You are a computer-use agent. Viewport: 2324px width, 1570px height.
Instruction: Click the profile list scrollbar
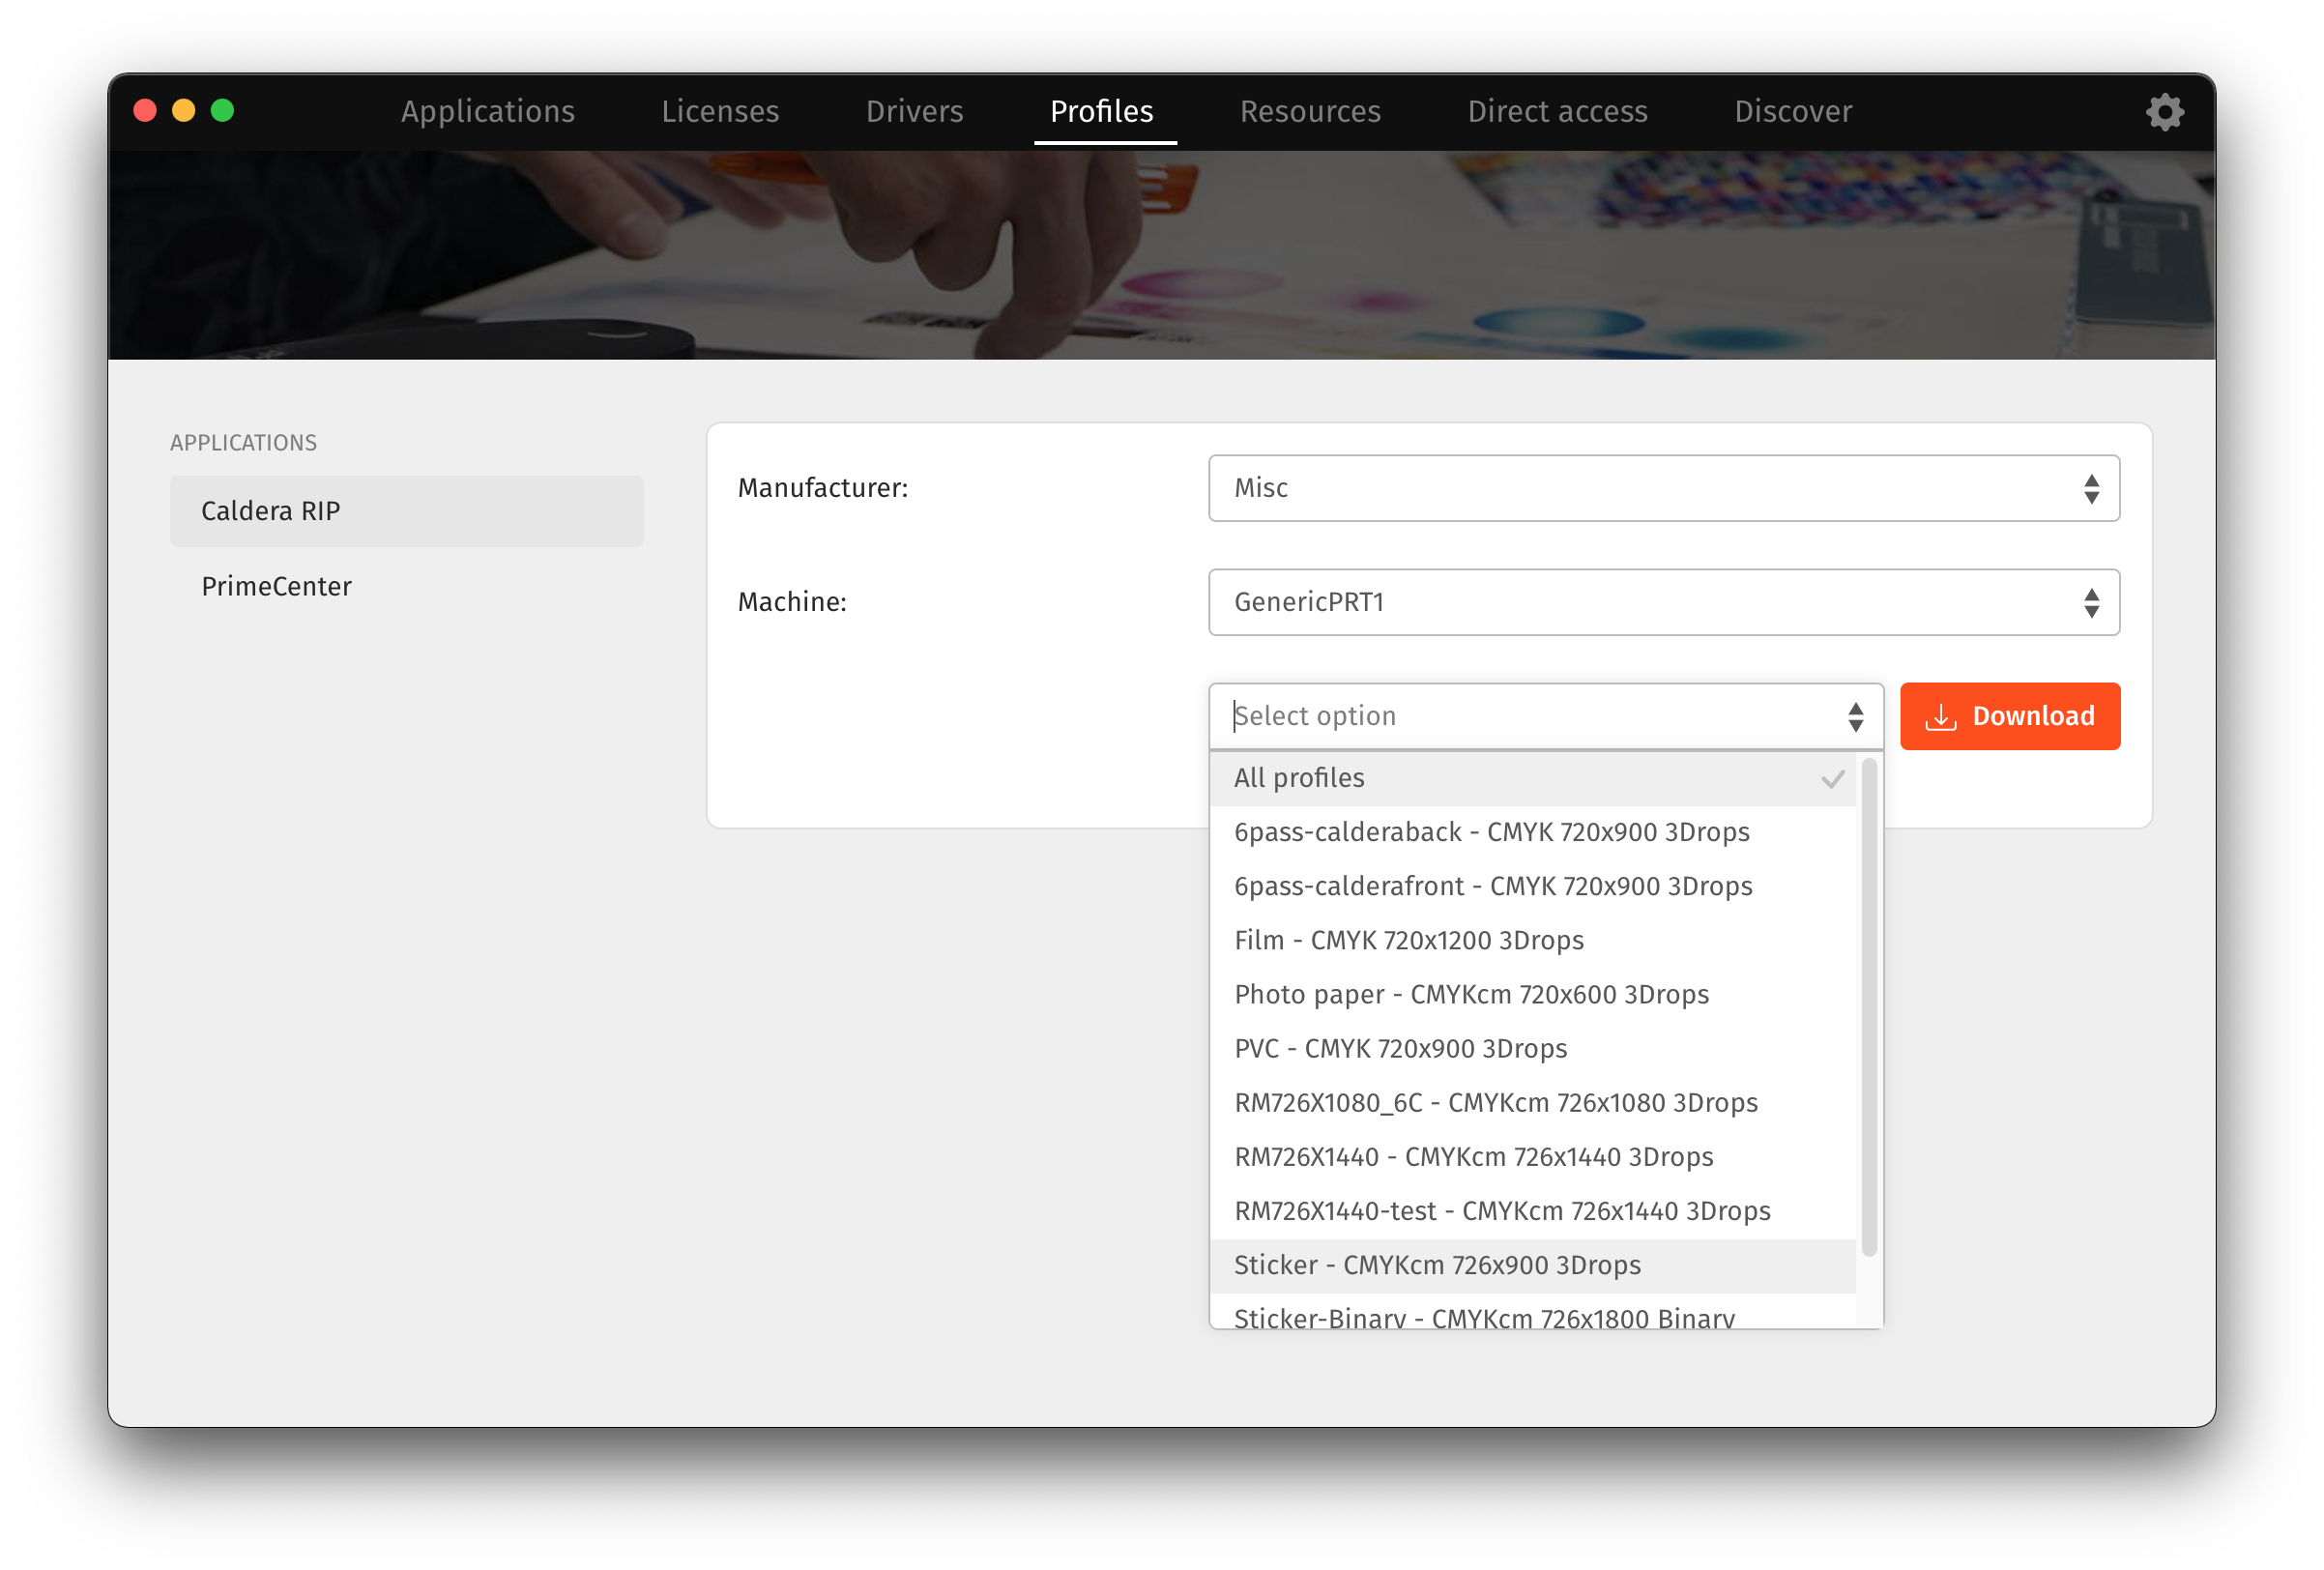coord(1868,1005)
